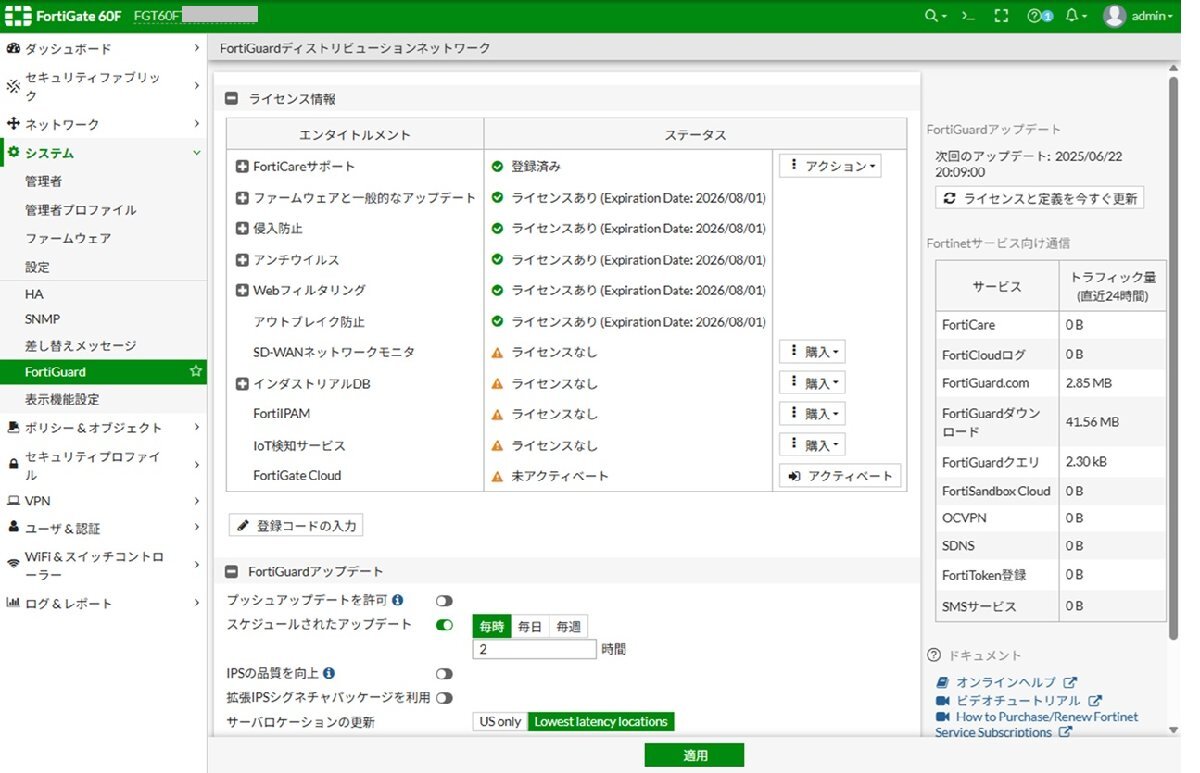The image size is (1200, 773).
Task: Select the 毎時 schedule option
Action: (x=492, y=626)
